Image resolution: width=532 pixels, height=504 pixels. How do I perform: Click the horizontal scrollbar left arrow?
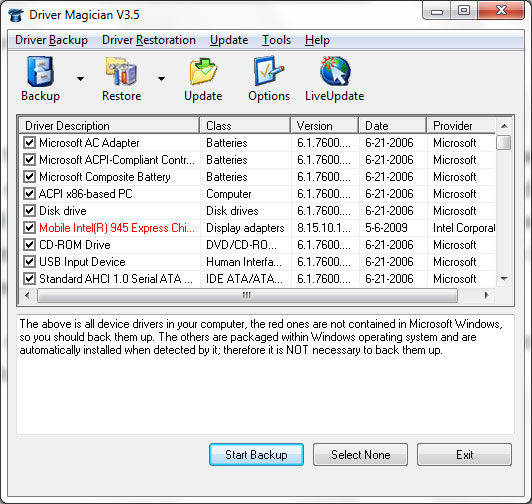(27, 295)
